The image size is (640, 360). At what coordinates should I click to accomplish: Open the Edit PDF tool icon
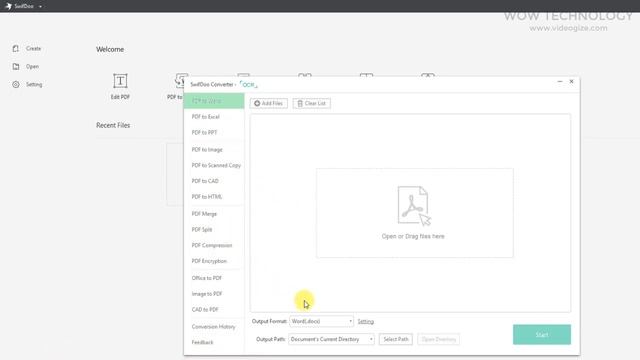pyautogui.click(x=120, y=81)
